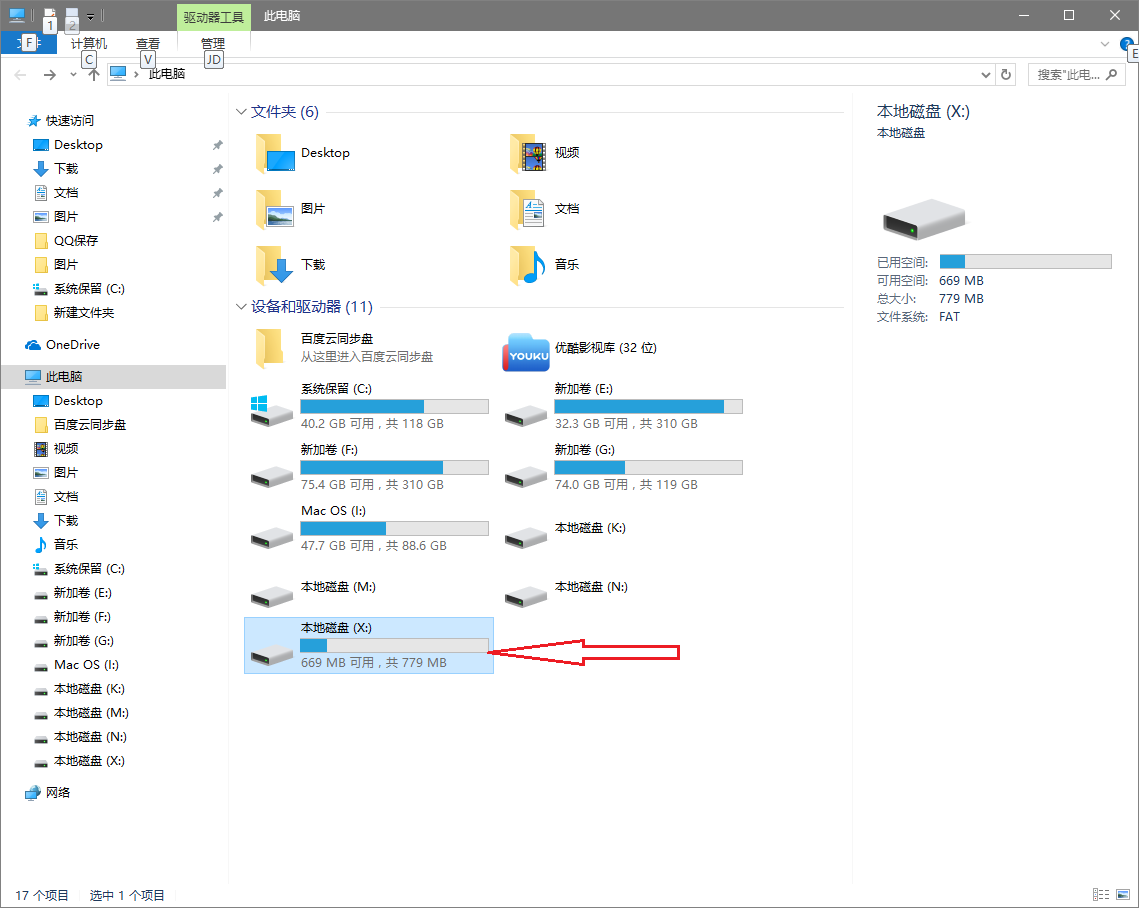Open the Desktop folder in the folders section
Viewport: 1139px width, 908px height.
[304, 153]
